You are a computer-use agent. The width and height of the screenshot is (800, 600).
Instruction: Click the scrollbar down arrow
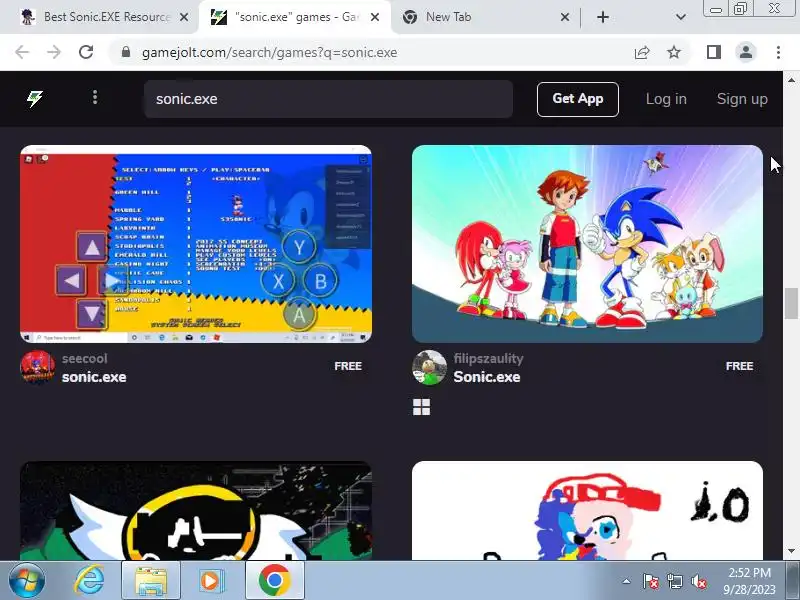[791, 552]
